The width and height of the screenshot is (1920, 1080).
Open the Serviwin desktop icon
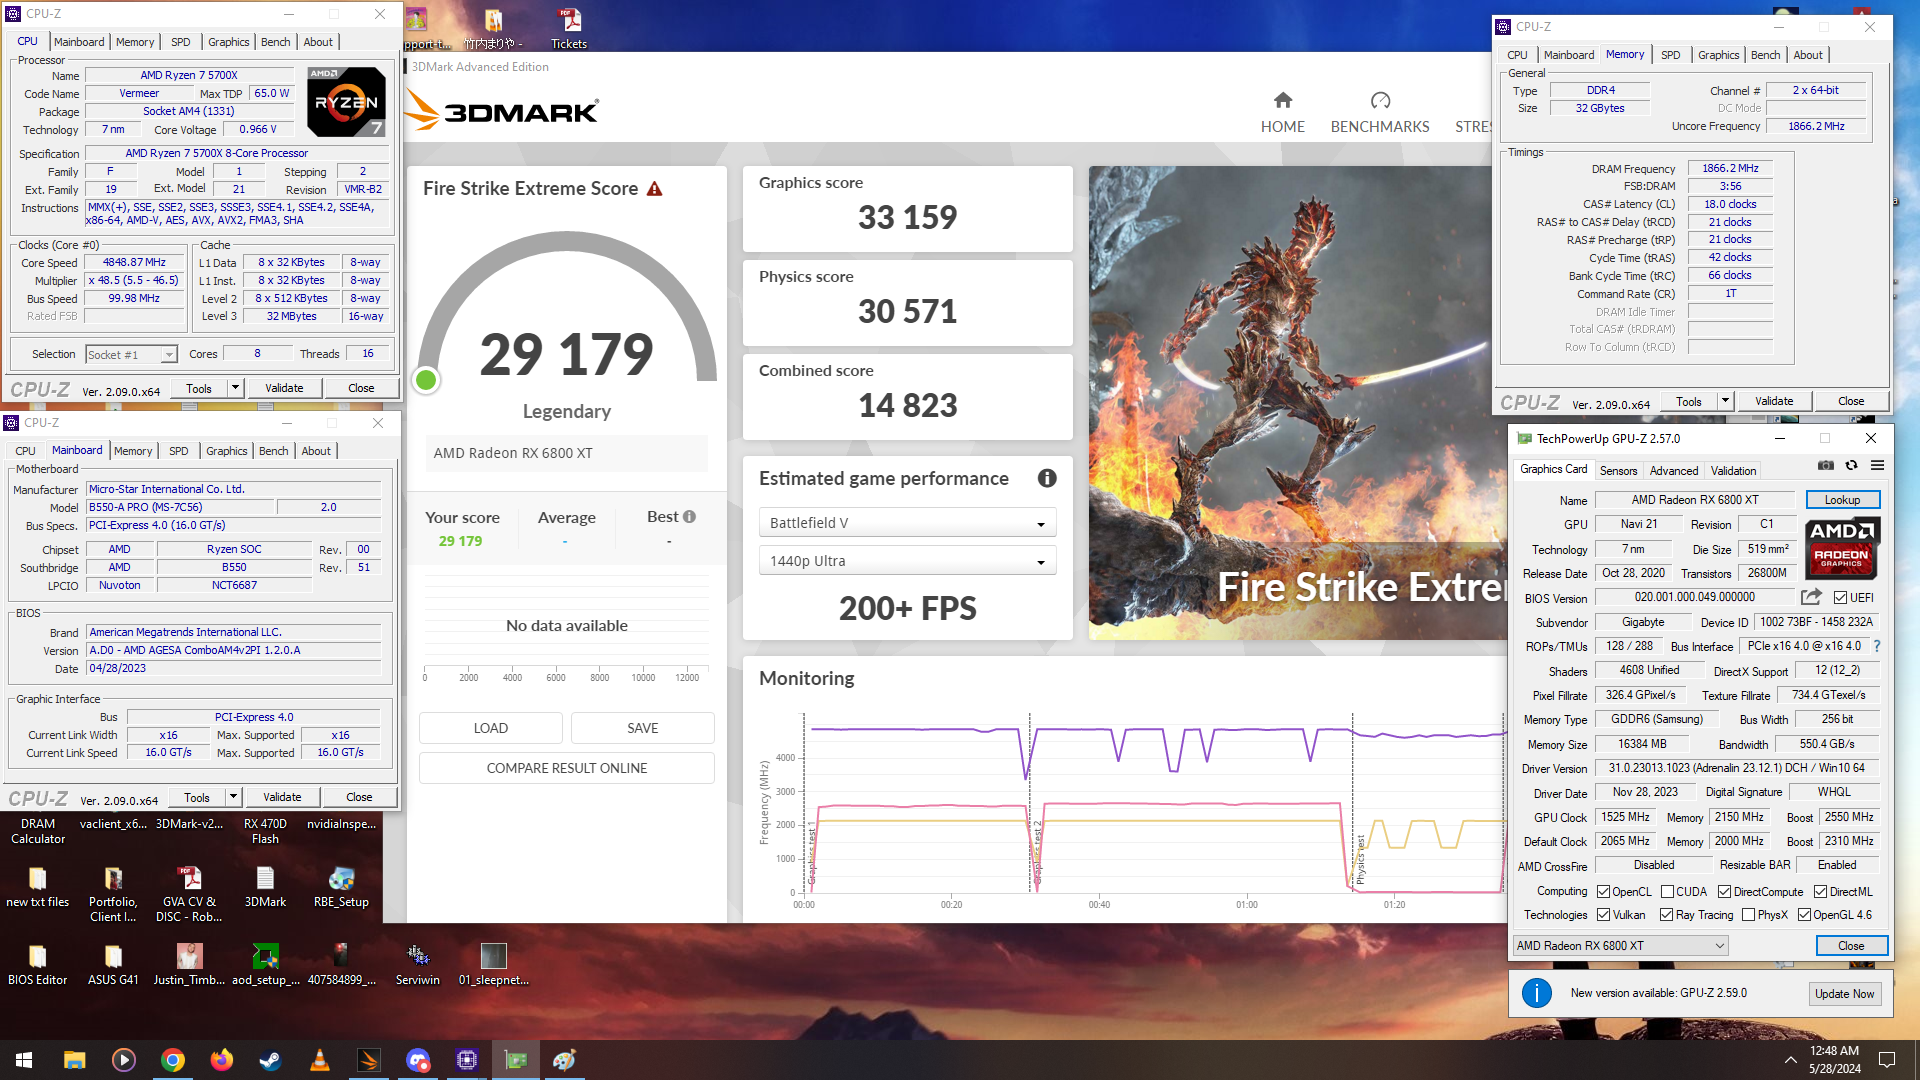pos(418,966)
